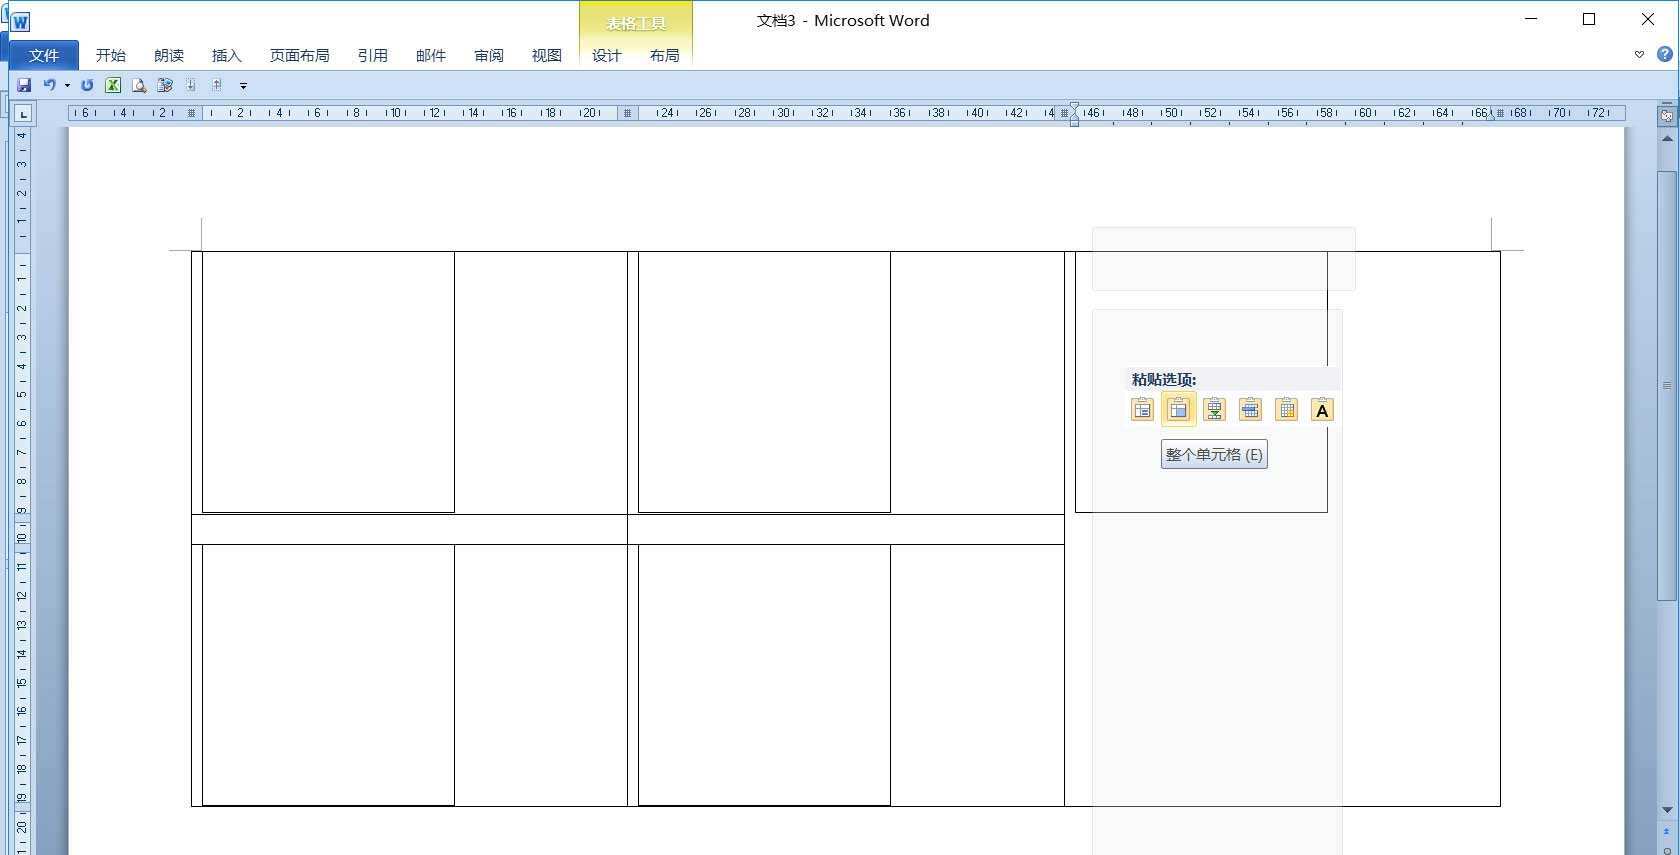Choose the keep text only 'A' paste option
Image resolution: width=1680 pixels, height=855 pixels.
1322,409
